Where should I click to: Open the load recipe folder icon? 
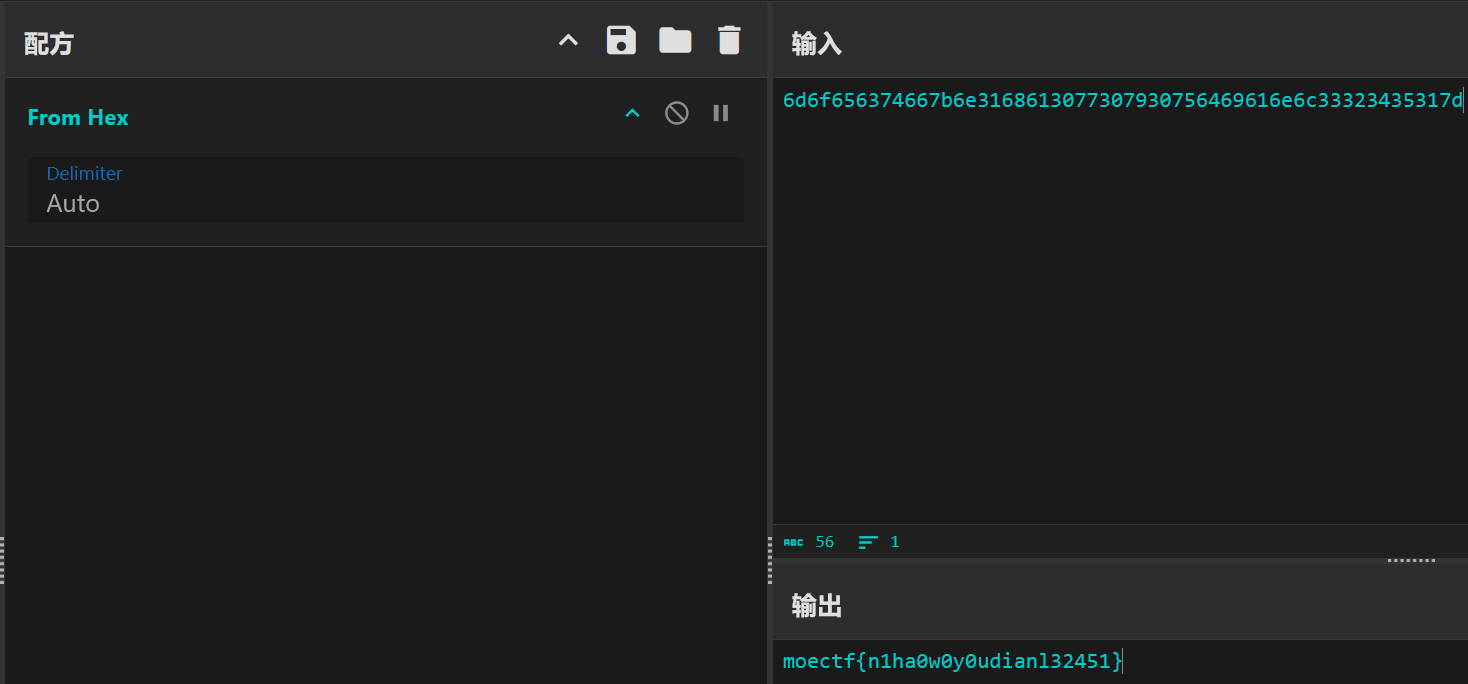point(675,41)
